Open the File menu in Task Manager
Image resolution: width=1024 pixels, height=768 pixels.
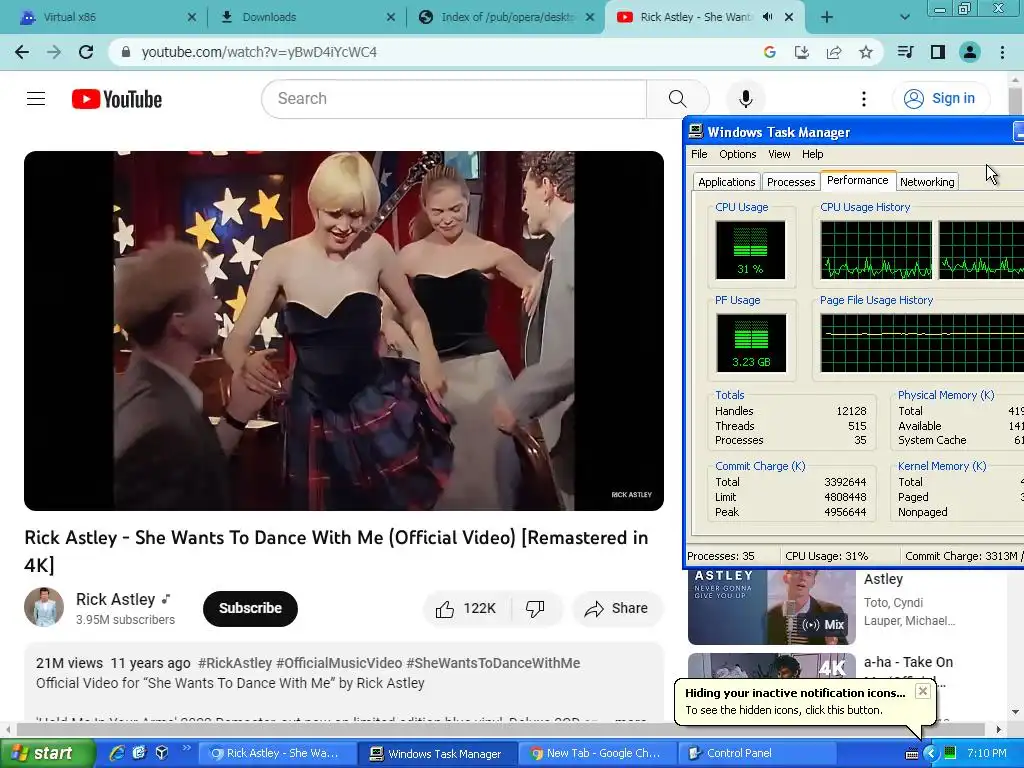click(x=699, y=154)
